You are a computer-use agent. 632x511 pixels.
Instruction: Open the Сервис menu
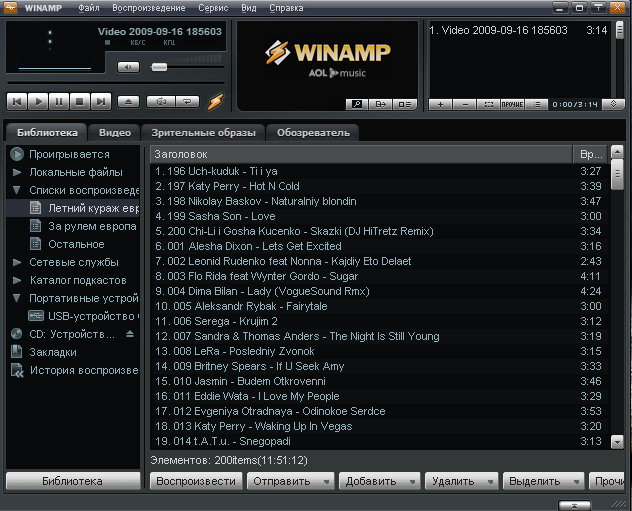click(x=213, y=8)
